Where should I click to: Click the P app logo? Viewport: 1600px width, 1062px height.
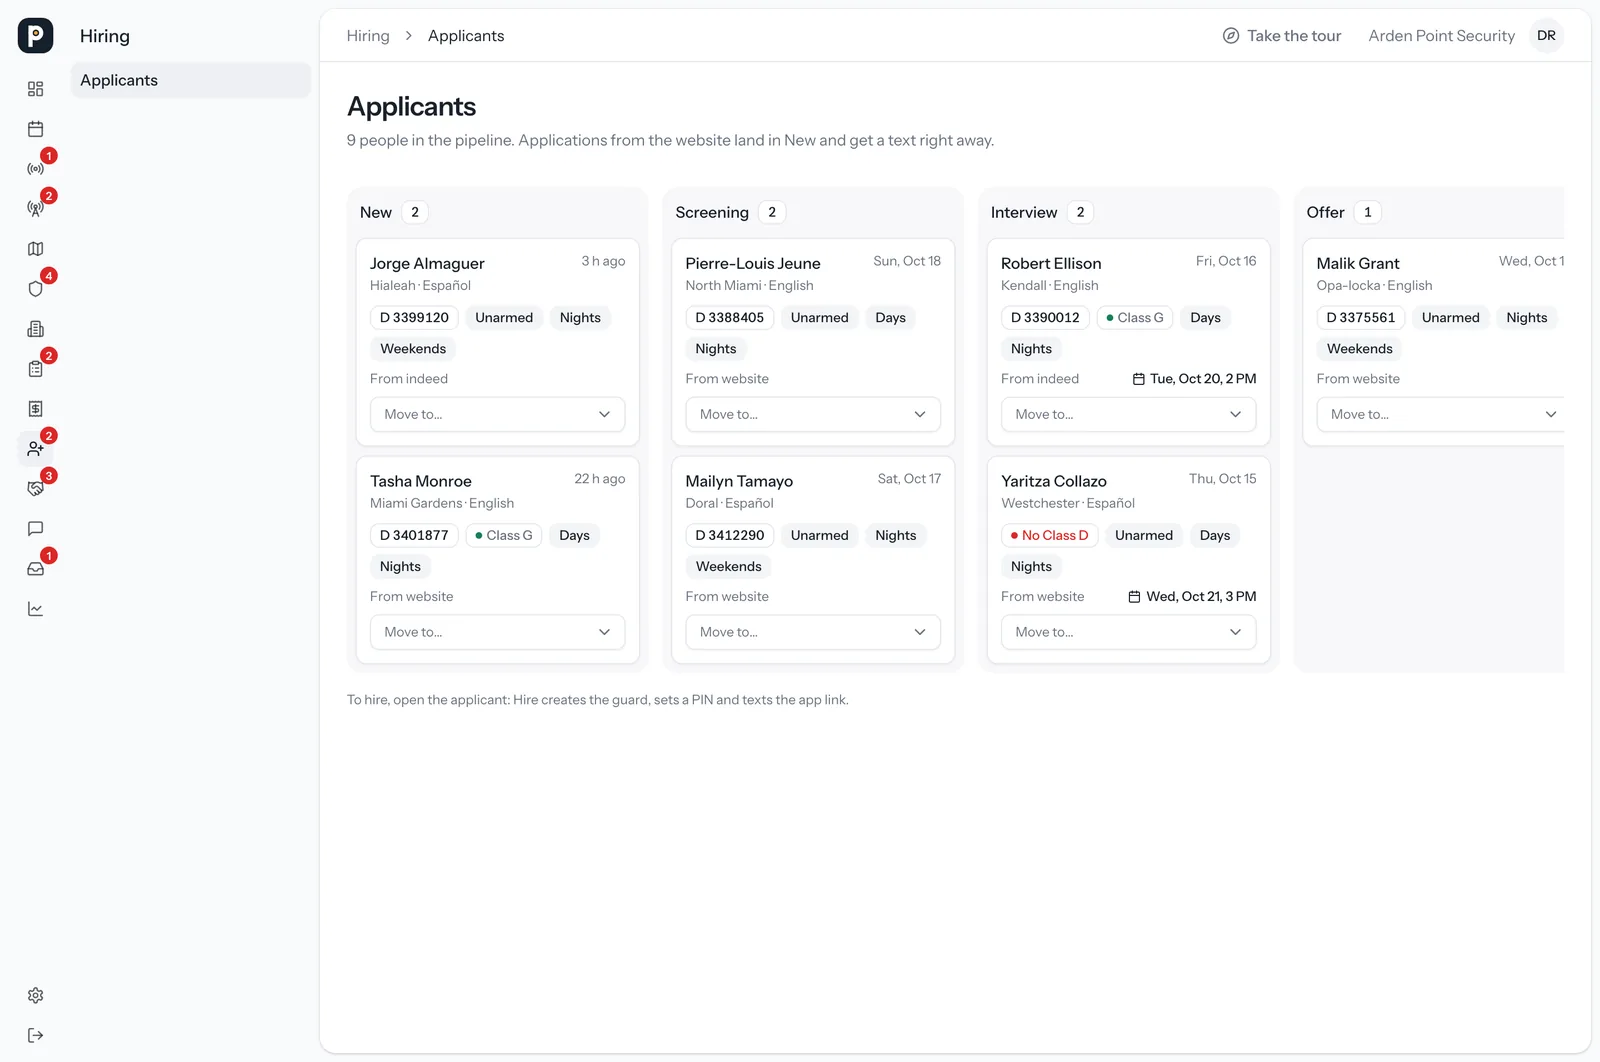[36, 36]
